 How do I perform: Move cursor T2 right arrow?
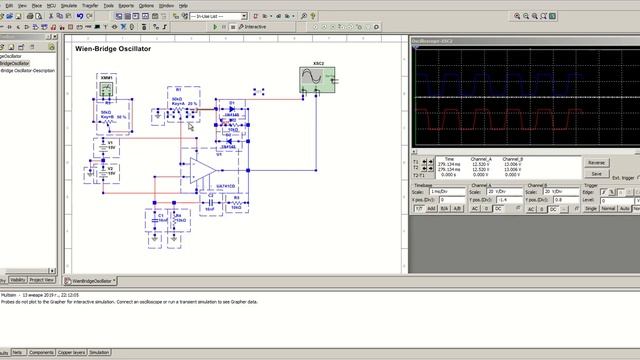click(x=431, y=168)
